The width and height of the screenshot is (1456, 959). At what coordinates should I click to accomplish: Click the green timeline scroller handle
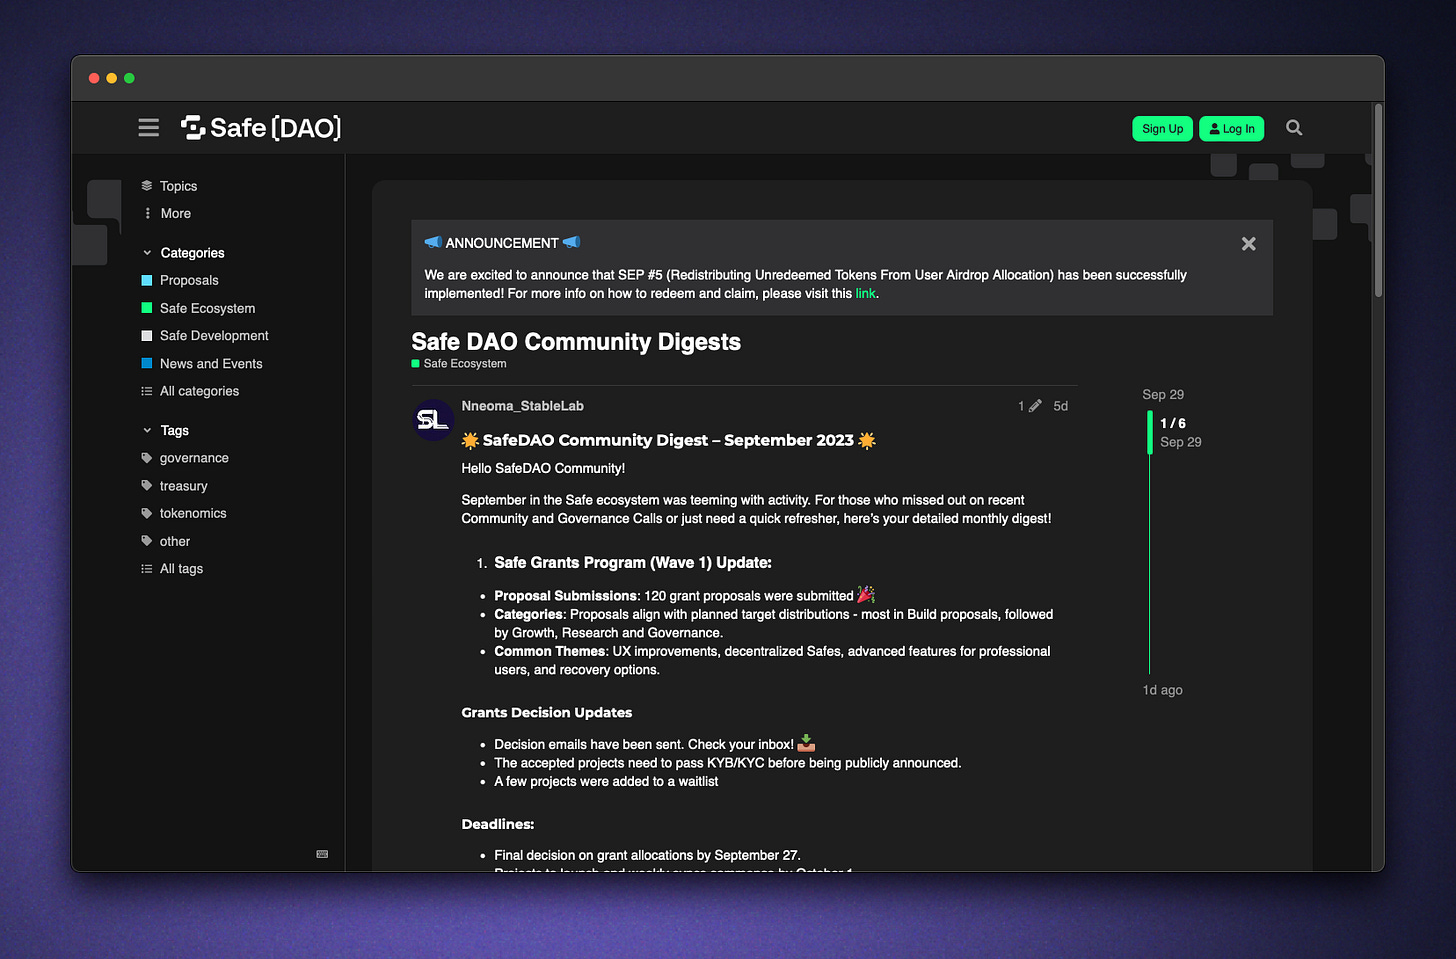(x=1150, y=432)
